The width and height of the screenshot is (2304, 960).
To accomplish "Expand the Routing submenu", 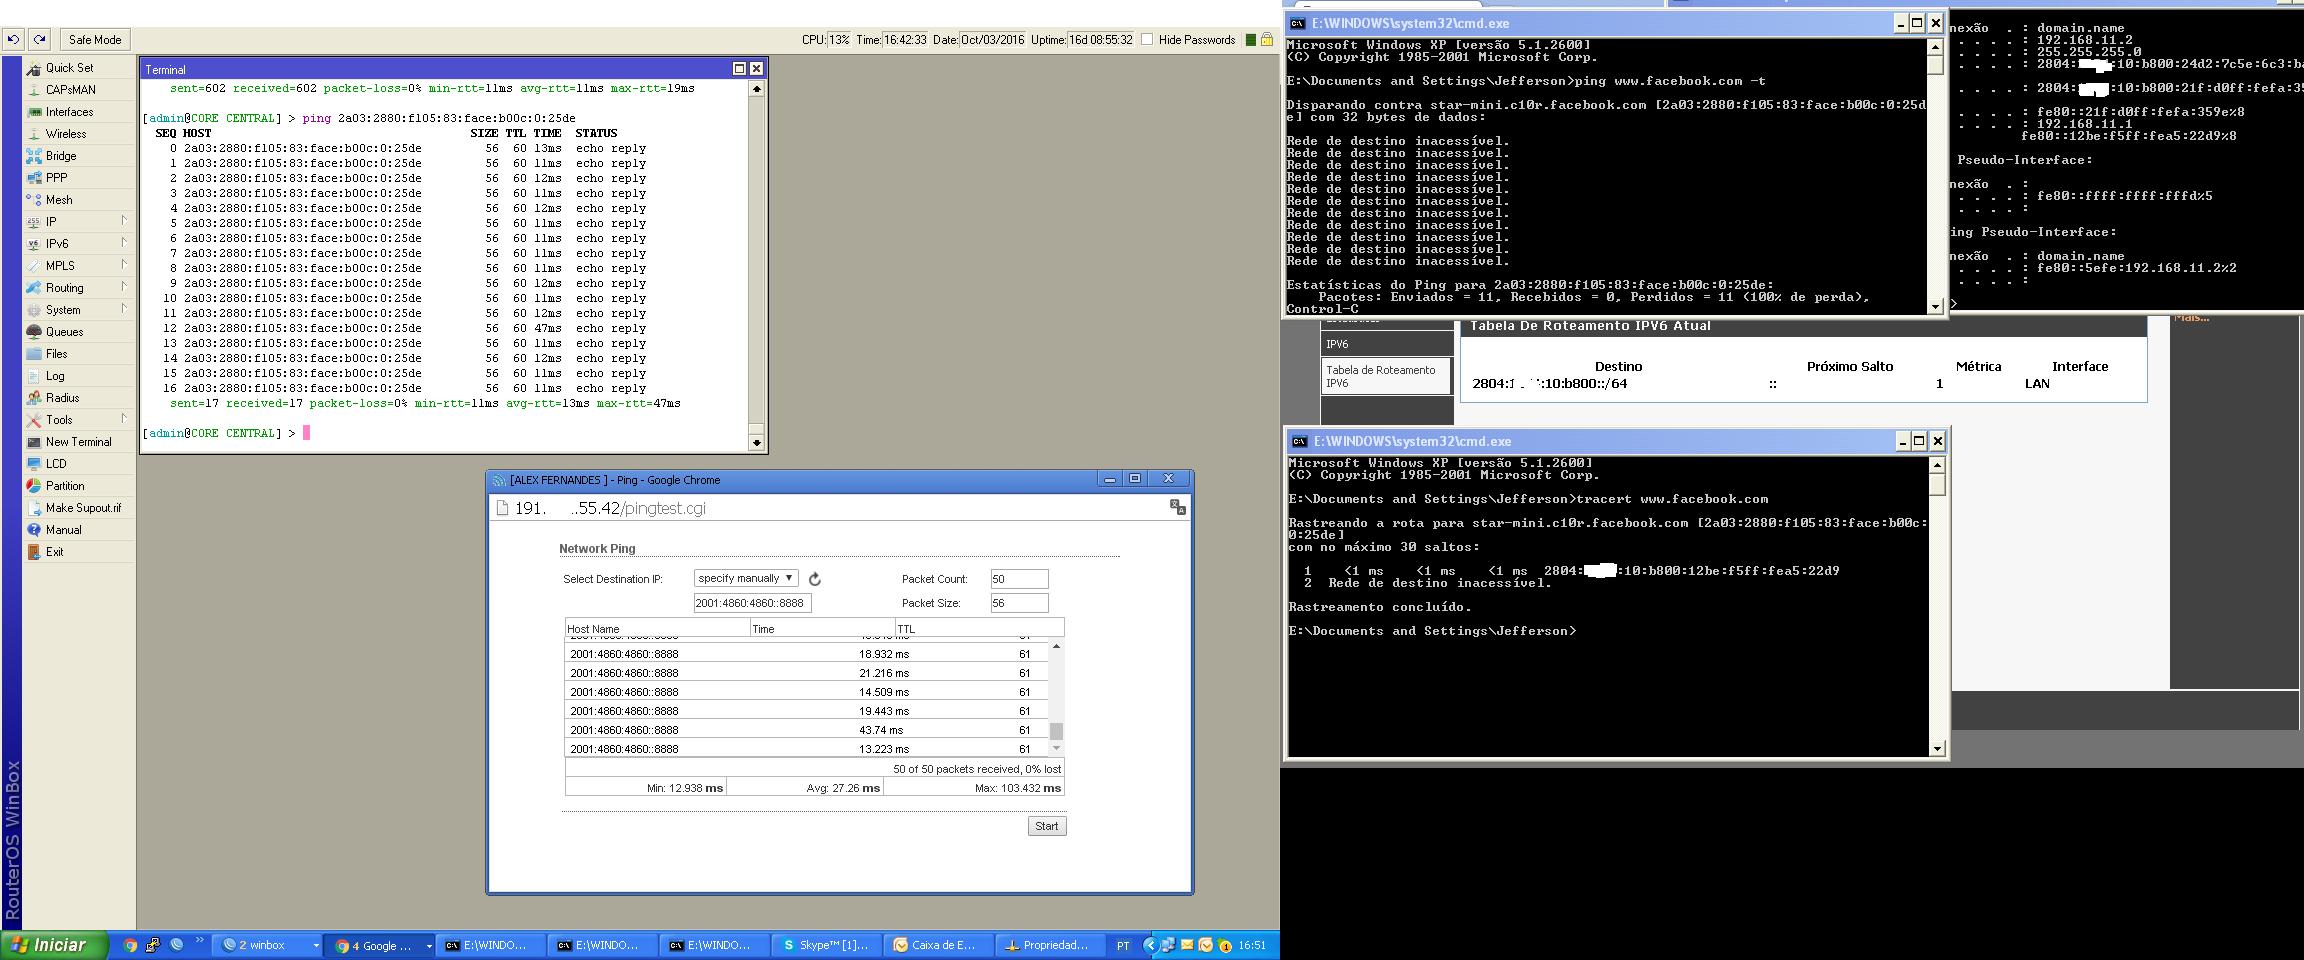I will pos(124,287).
